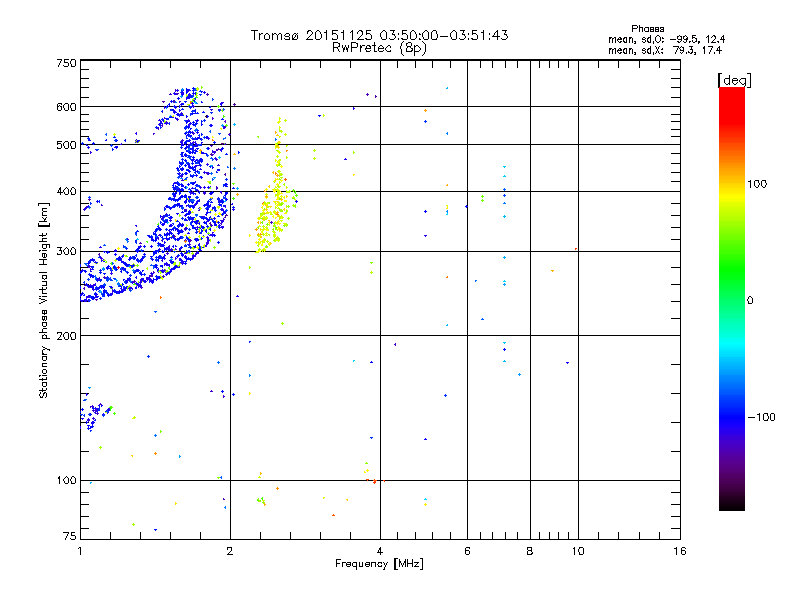
Task: Click the 'mean, sd,O: -99.5, 12.4' statistics line
Action: [666, 39]
